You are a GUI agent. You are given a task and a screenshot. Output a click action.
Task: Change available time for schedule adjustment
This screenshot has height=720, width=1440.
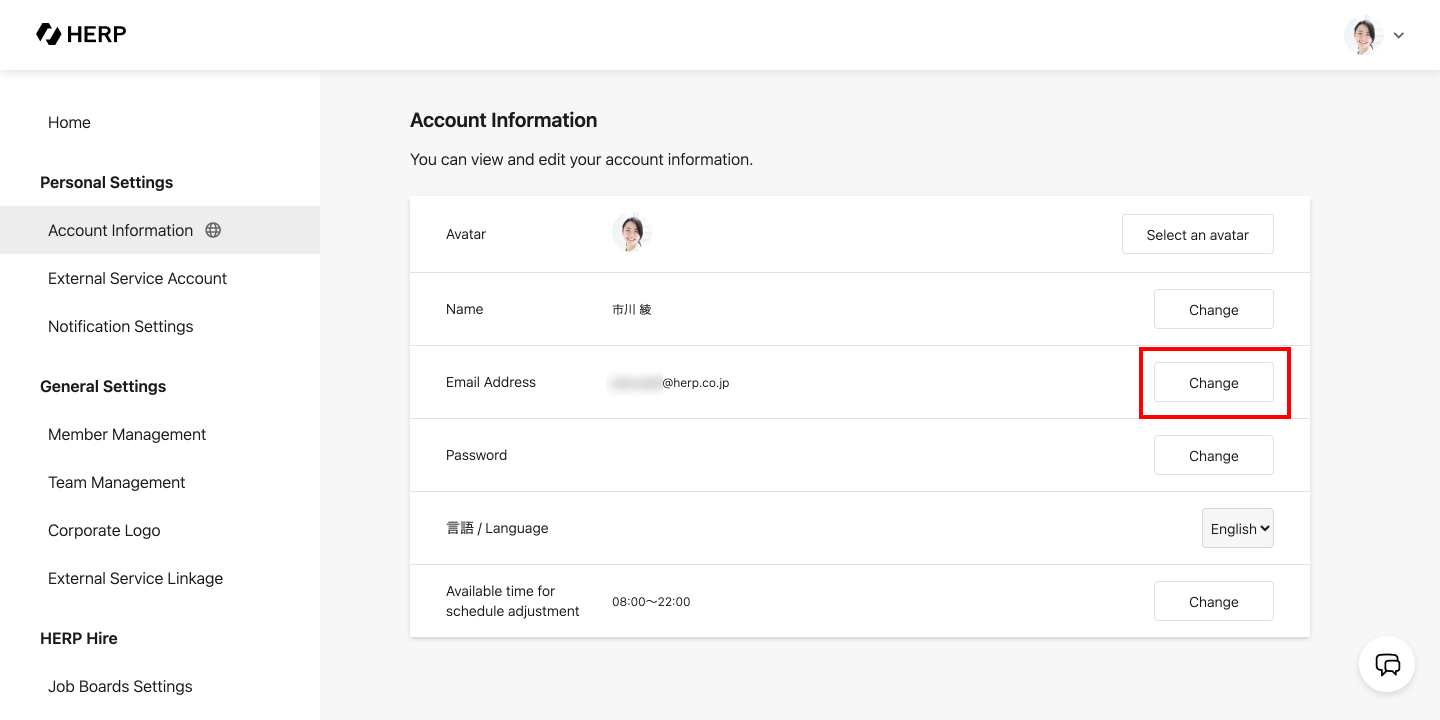click(1213, 602)
